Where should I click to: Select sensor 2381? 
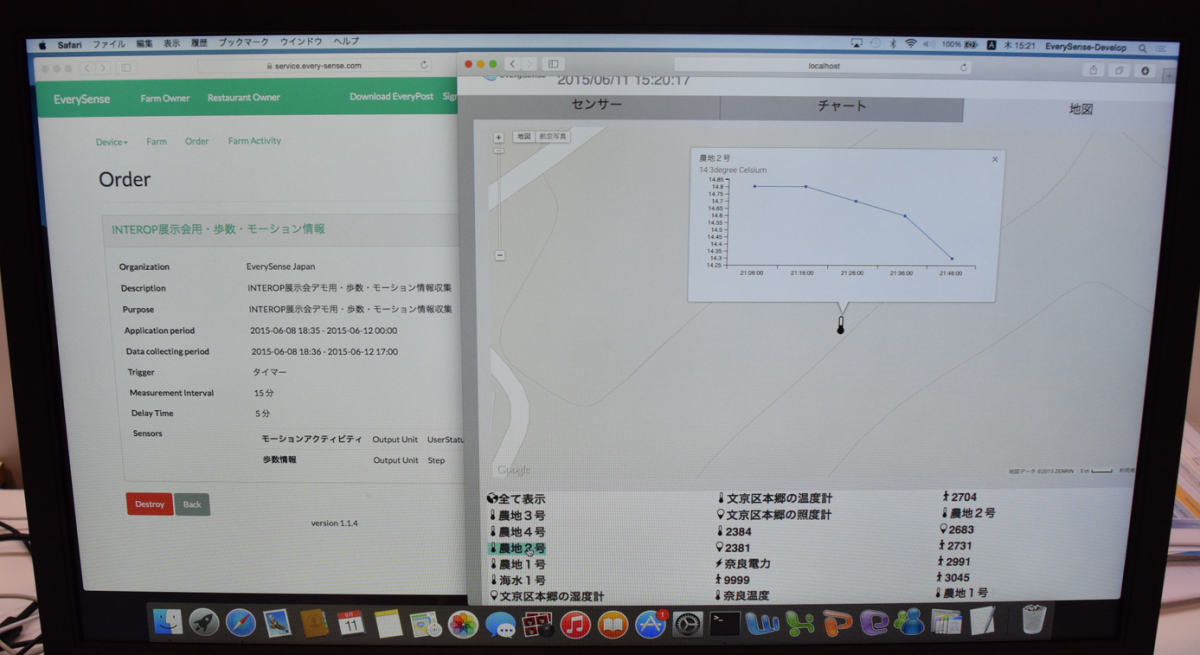tap(734, 547)
